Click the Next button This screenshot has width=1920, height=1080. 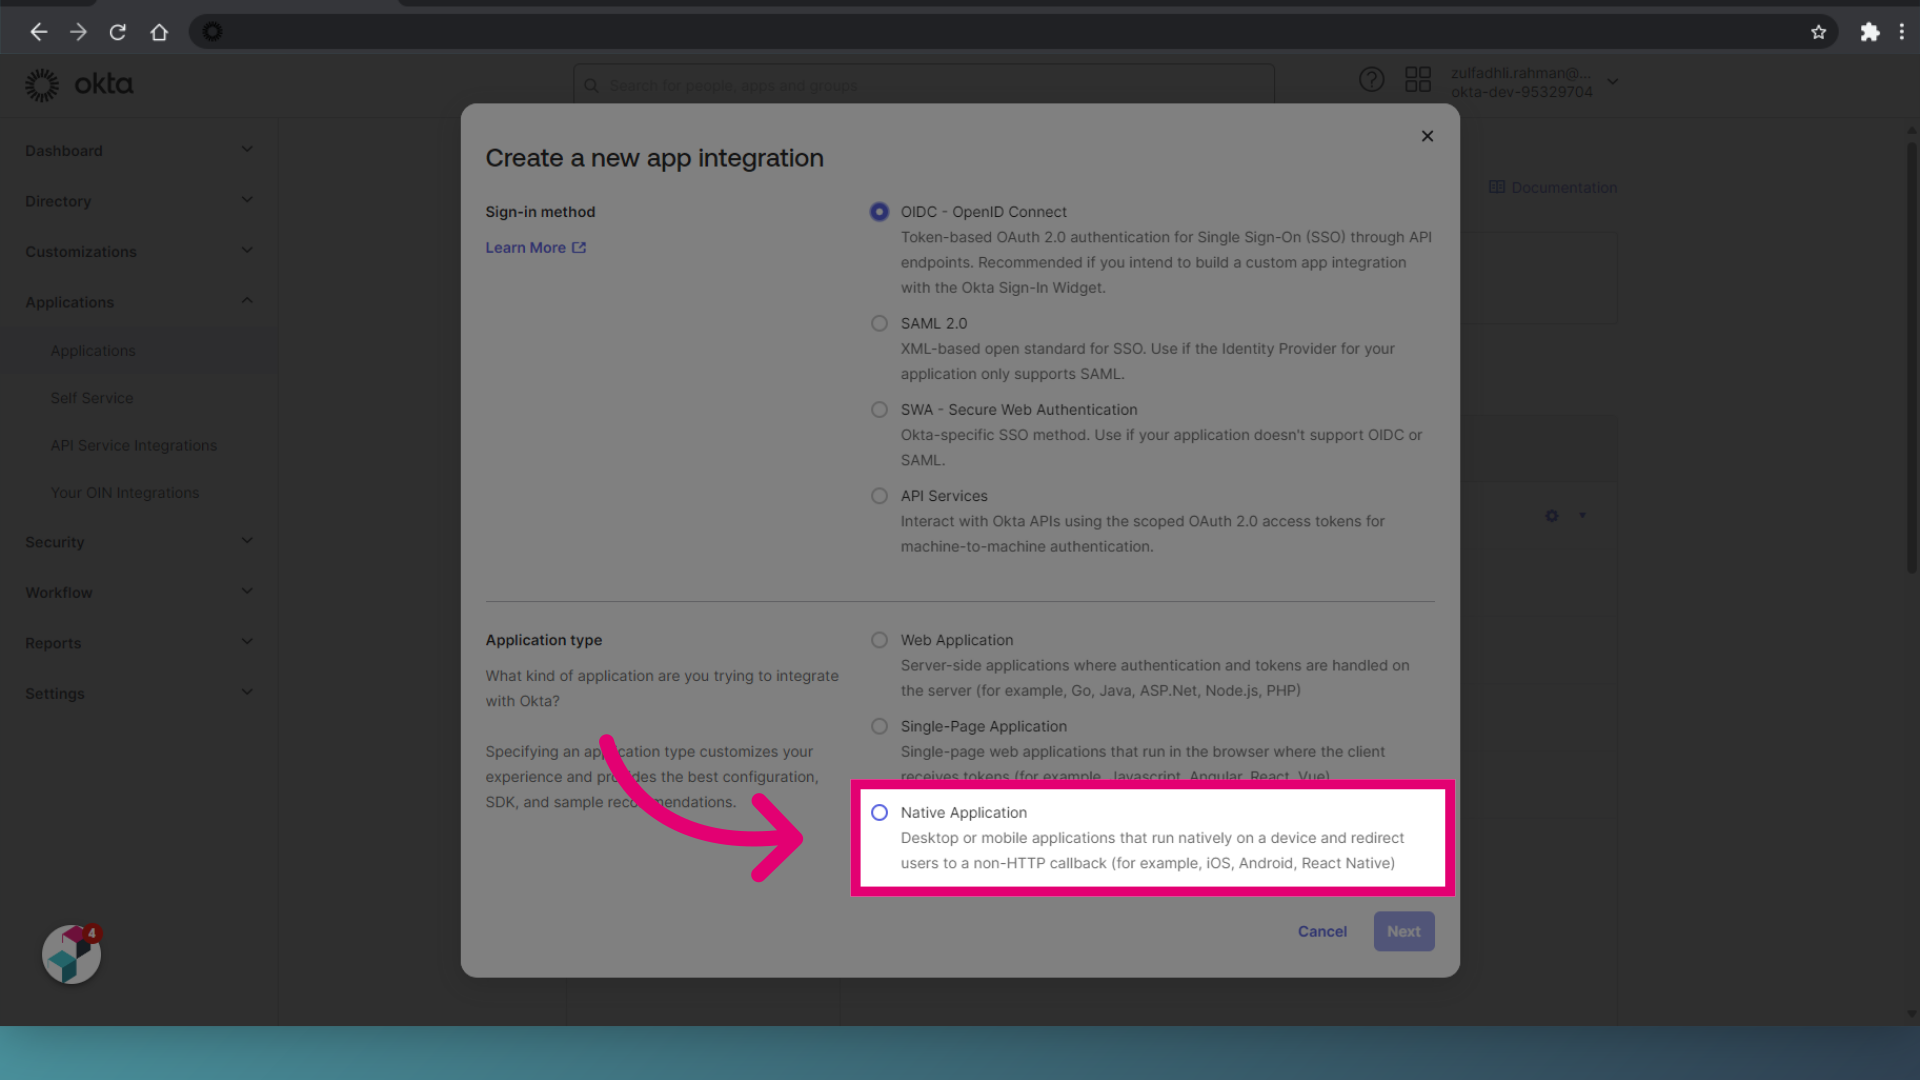tap(1403, 931)
